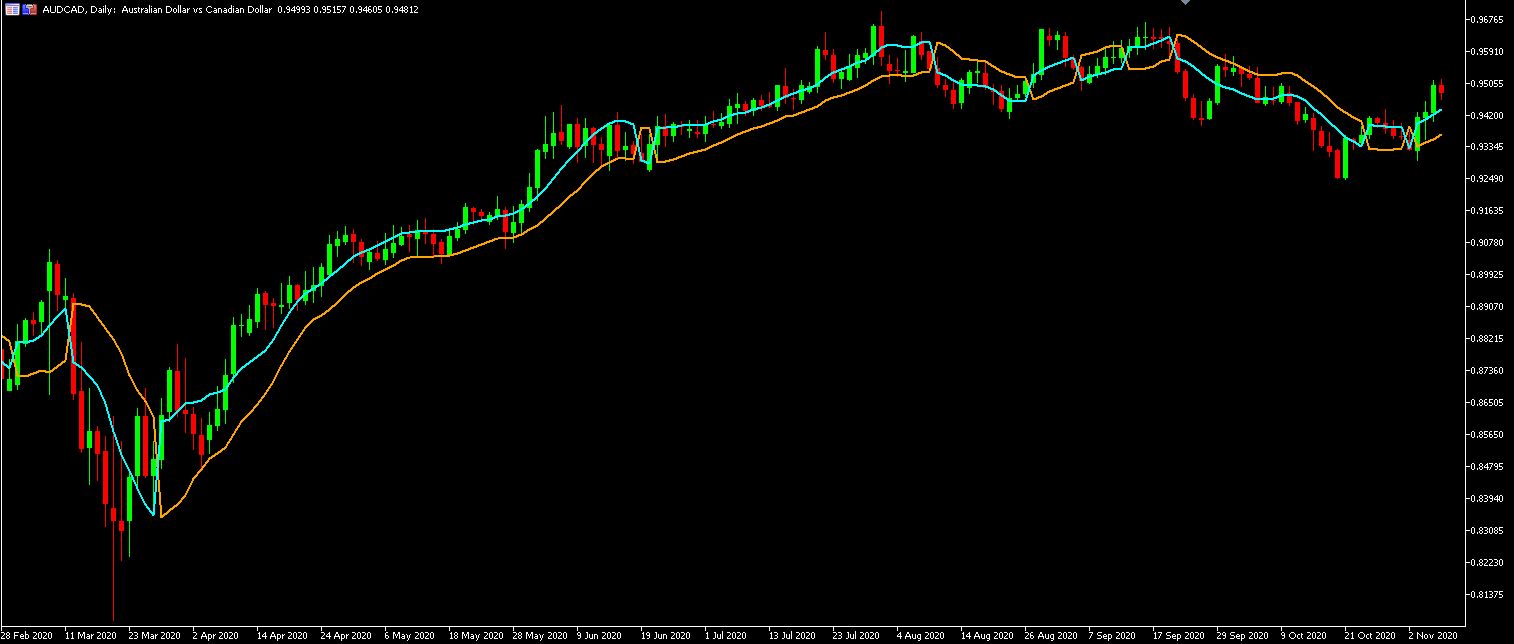
Task: Click the chart-with-pencil icon in the title bar
Action: (28, 9)
